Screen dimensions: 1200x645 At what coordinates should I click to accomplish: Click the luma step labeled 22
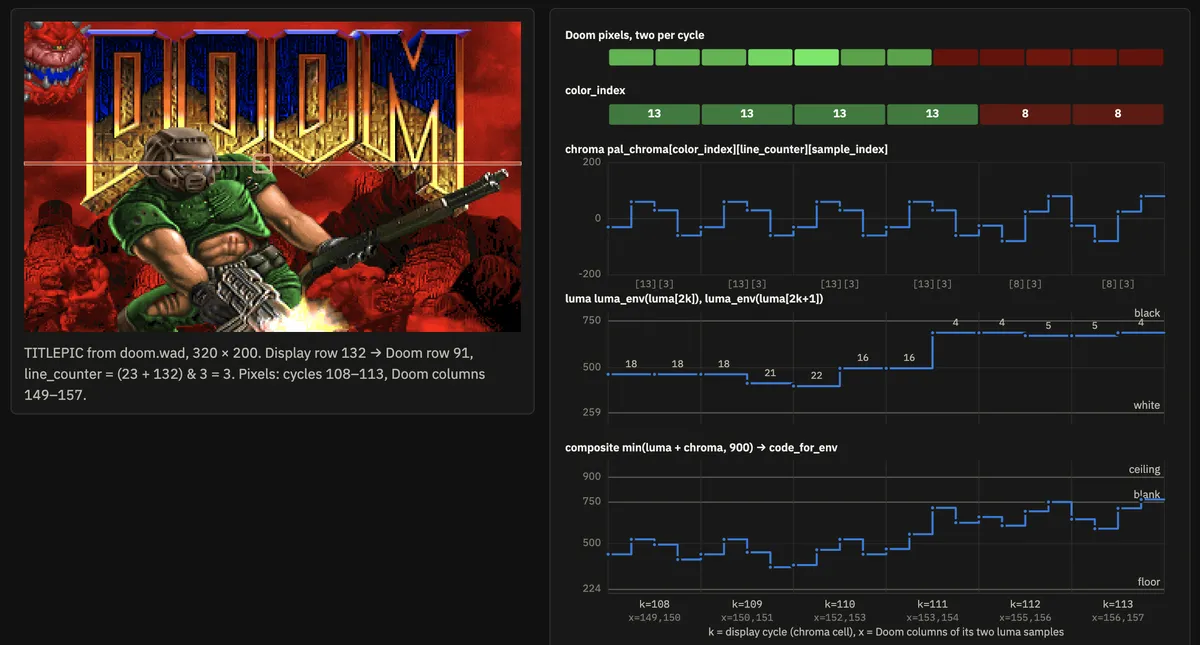coord(816,375)
